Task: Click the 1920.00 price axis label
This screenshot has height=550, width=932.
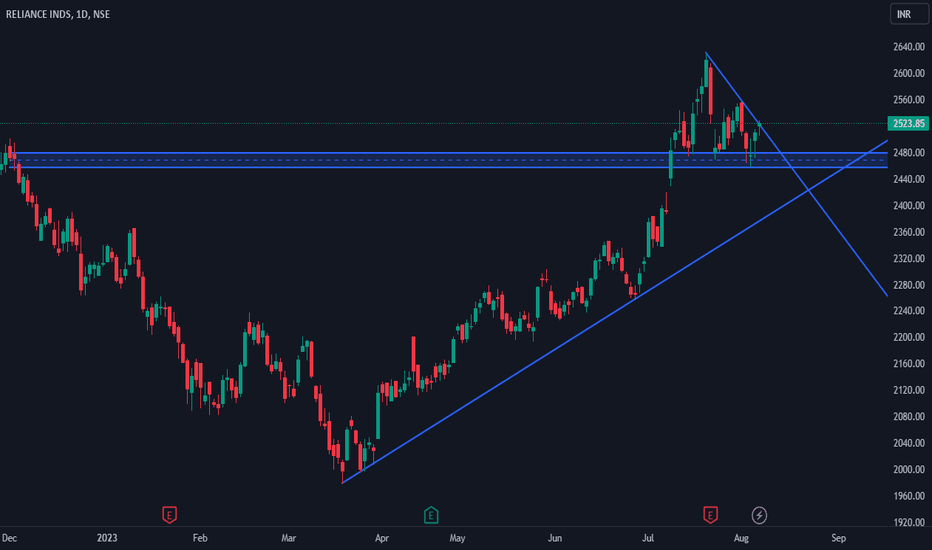Action: pos(908,523)
